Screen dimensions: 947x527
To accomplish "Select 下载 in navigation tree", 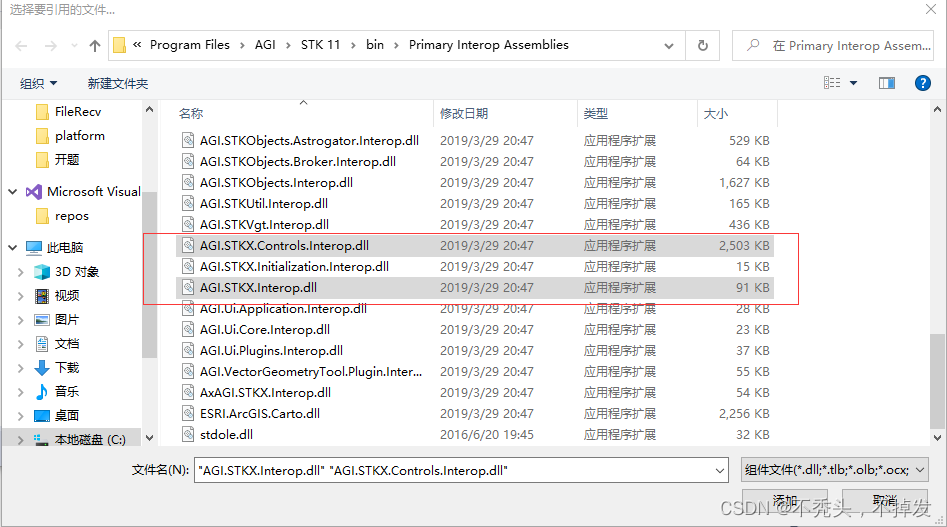I will pos(66,368).
